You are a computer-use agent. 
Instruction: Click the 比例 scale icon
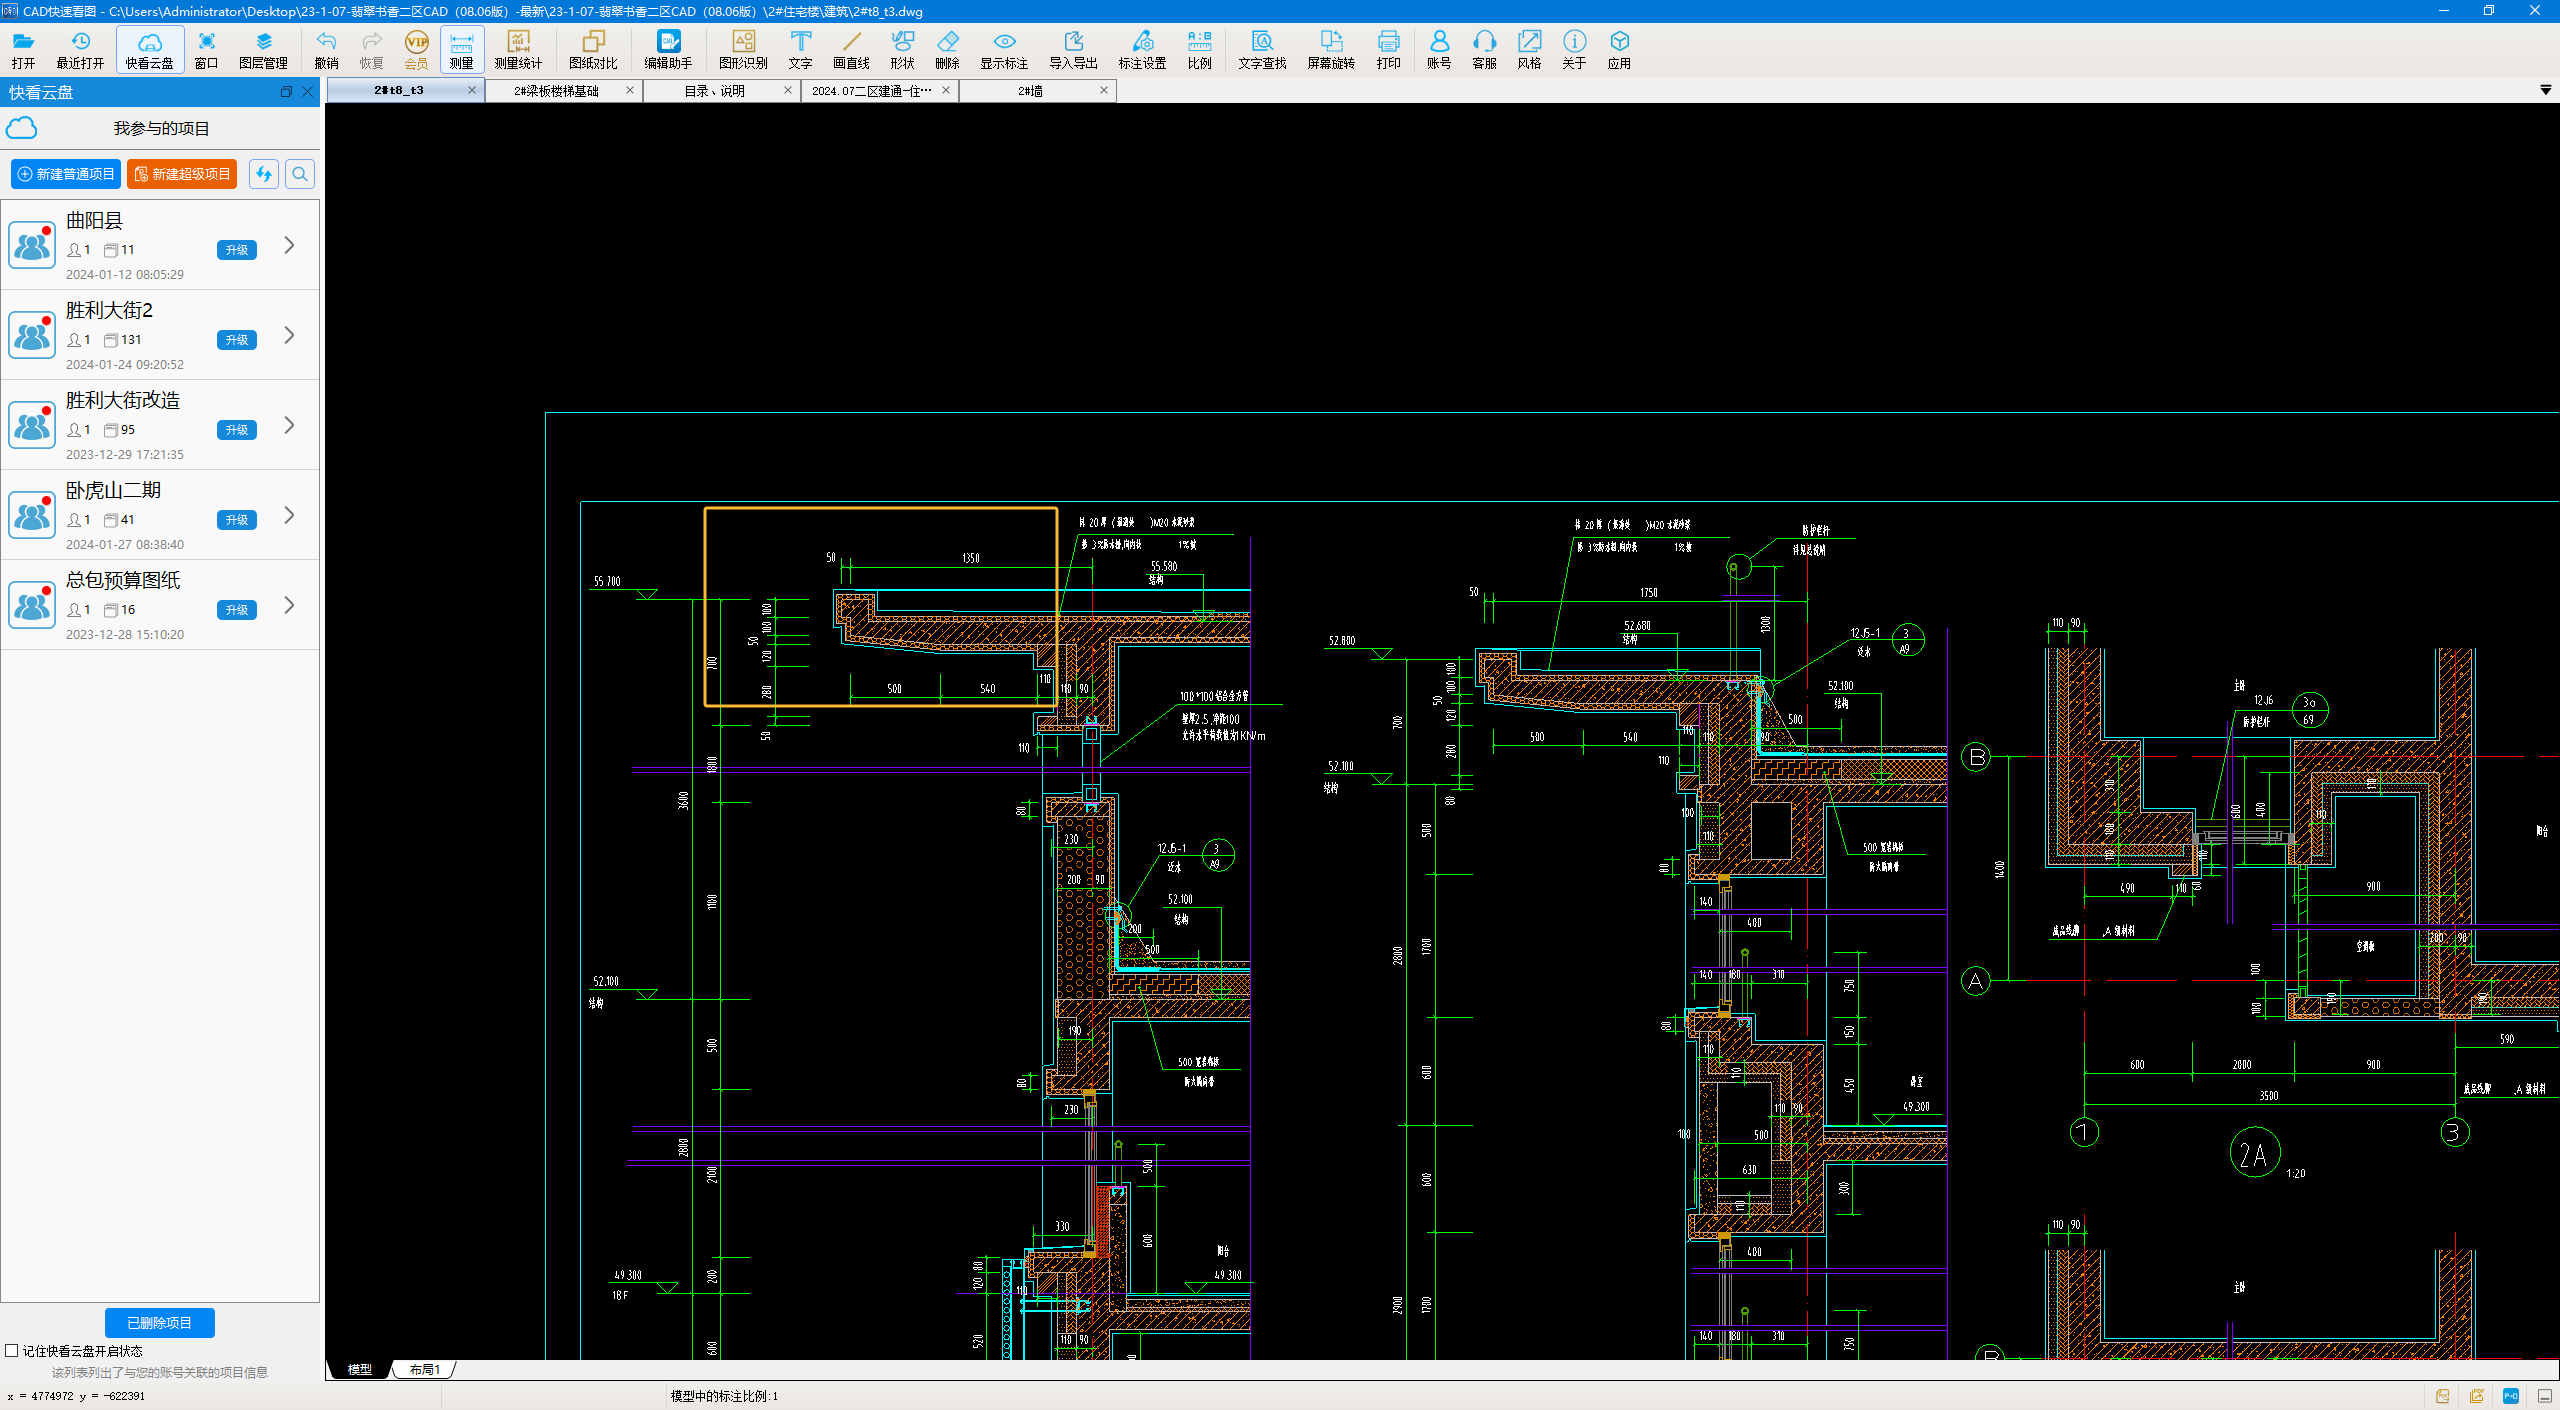pyautogui.click(x=1199, y=49)
